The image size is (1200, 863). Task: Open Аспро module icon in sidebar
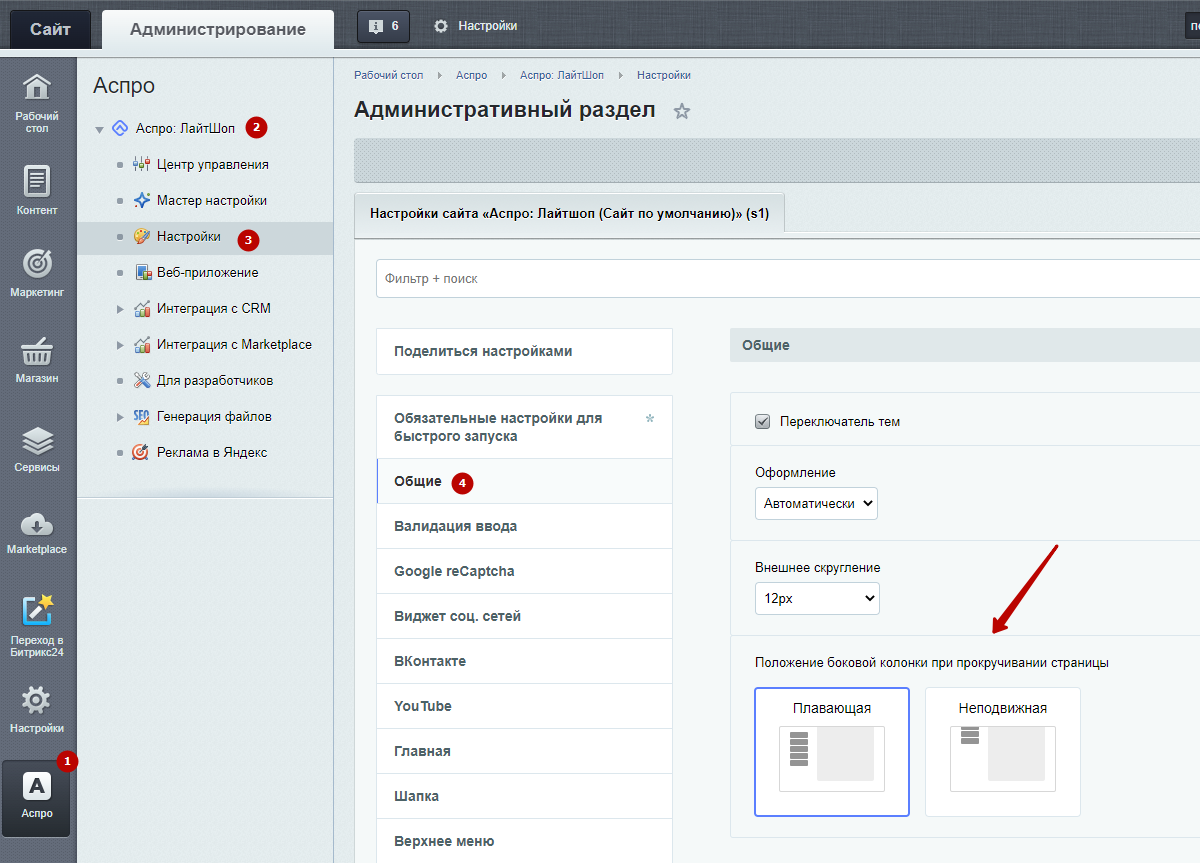coord(37,786)
